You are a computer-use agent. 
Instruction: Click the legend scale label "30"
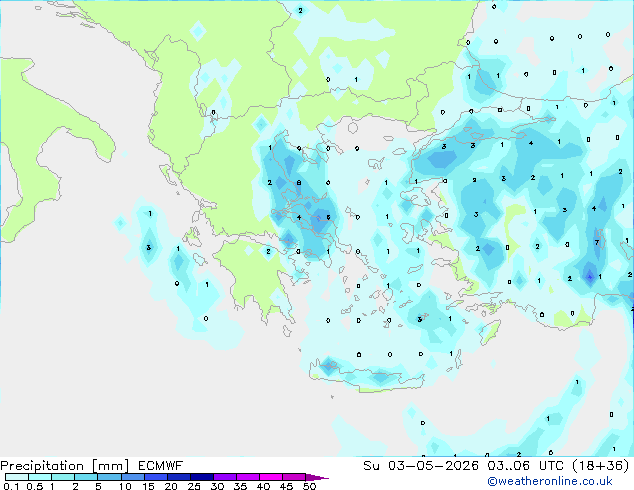(217, 486)
